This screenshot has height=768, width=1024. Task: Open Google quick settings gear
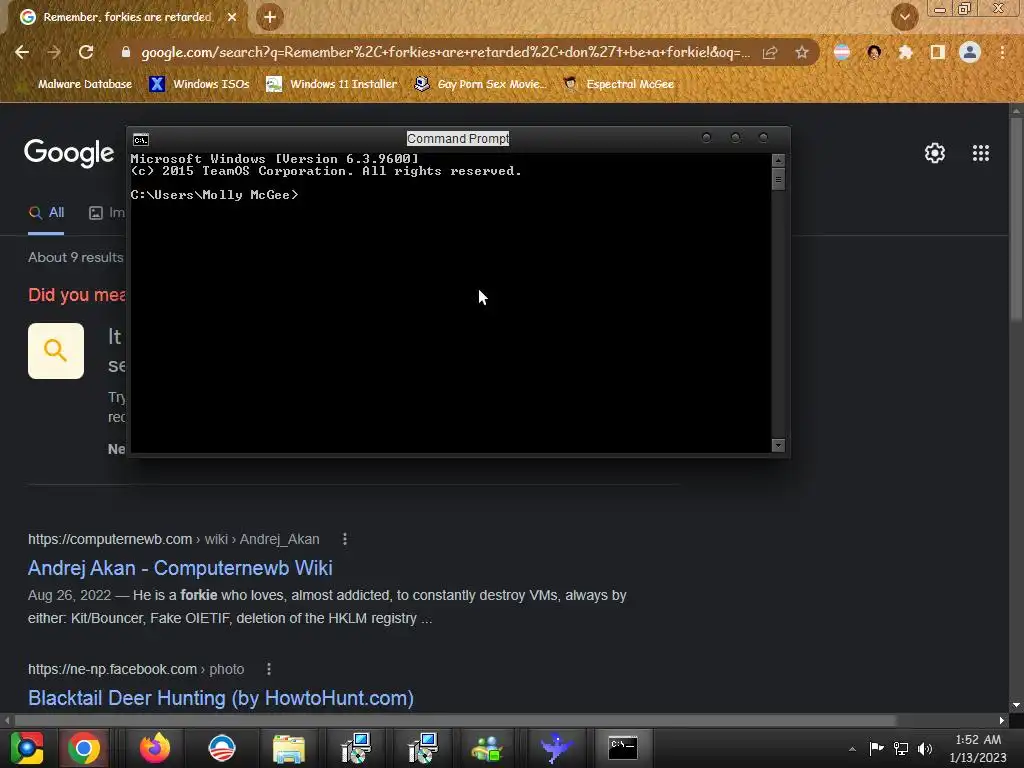coord(935,153)
